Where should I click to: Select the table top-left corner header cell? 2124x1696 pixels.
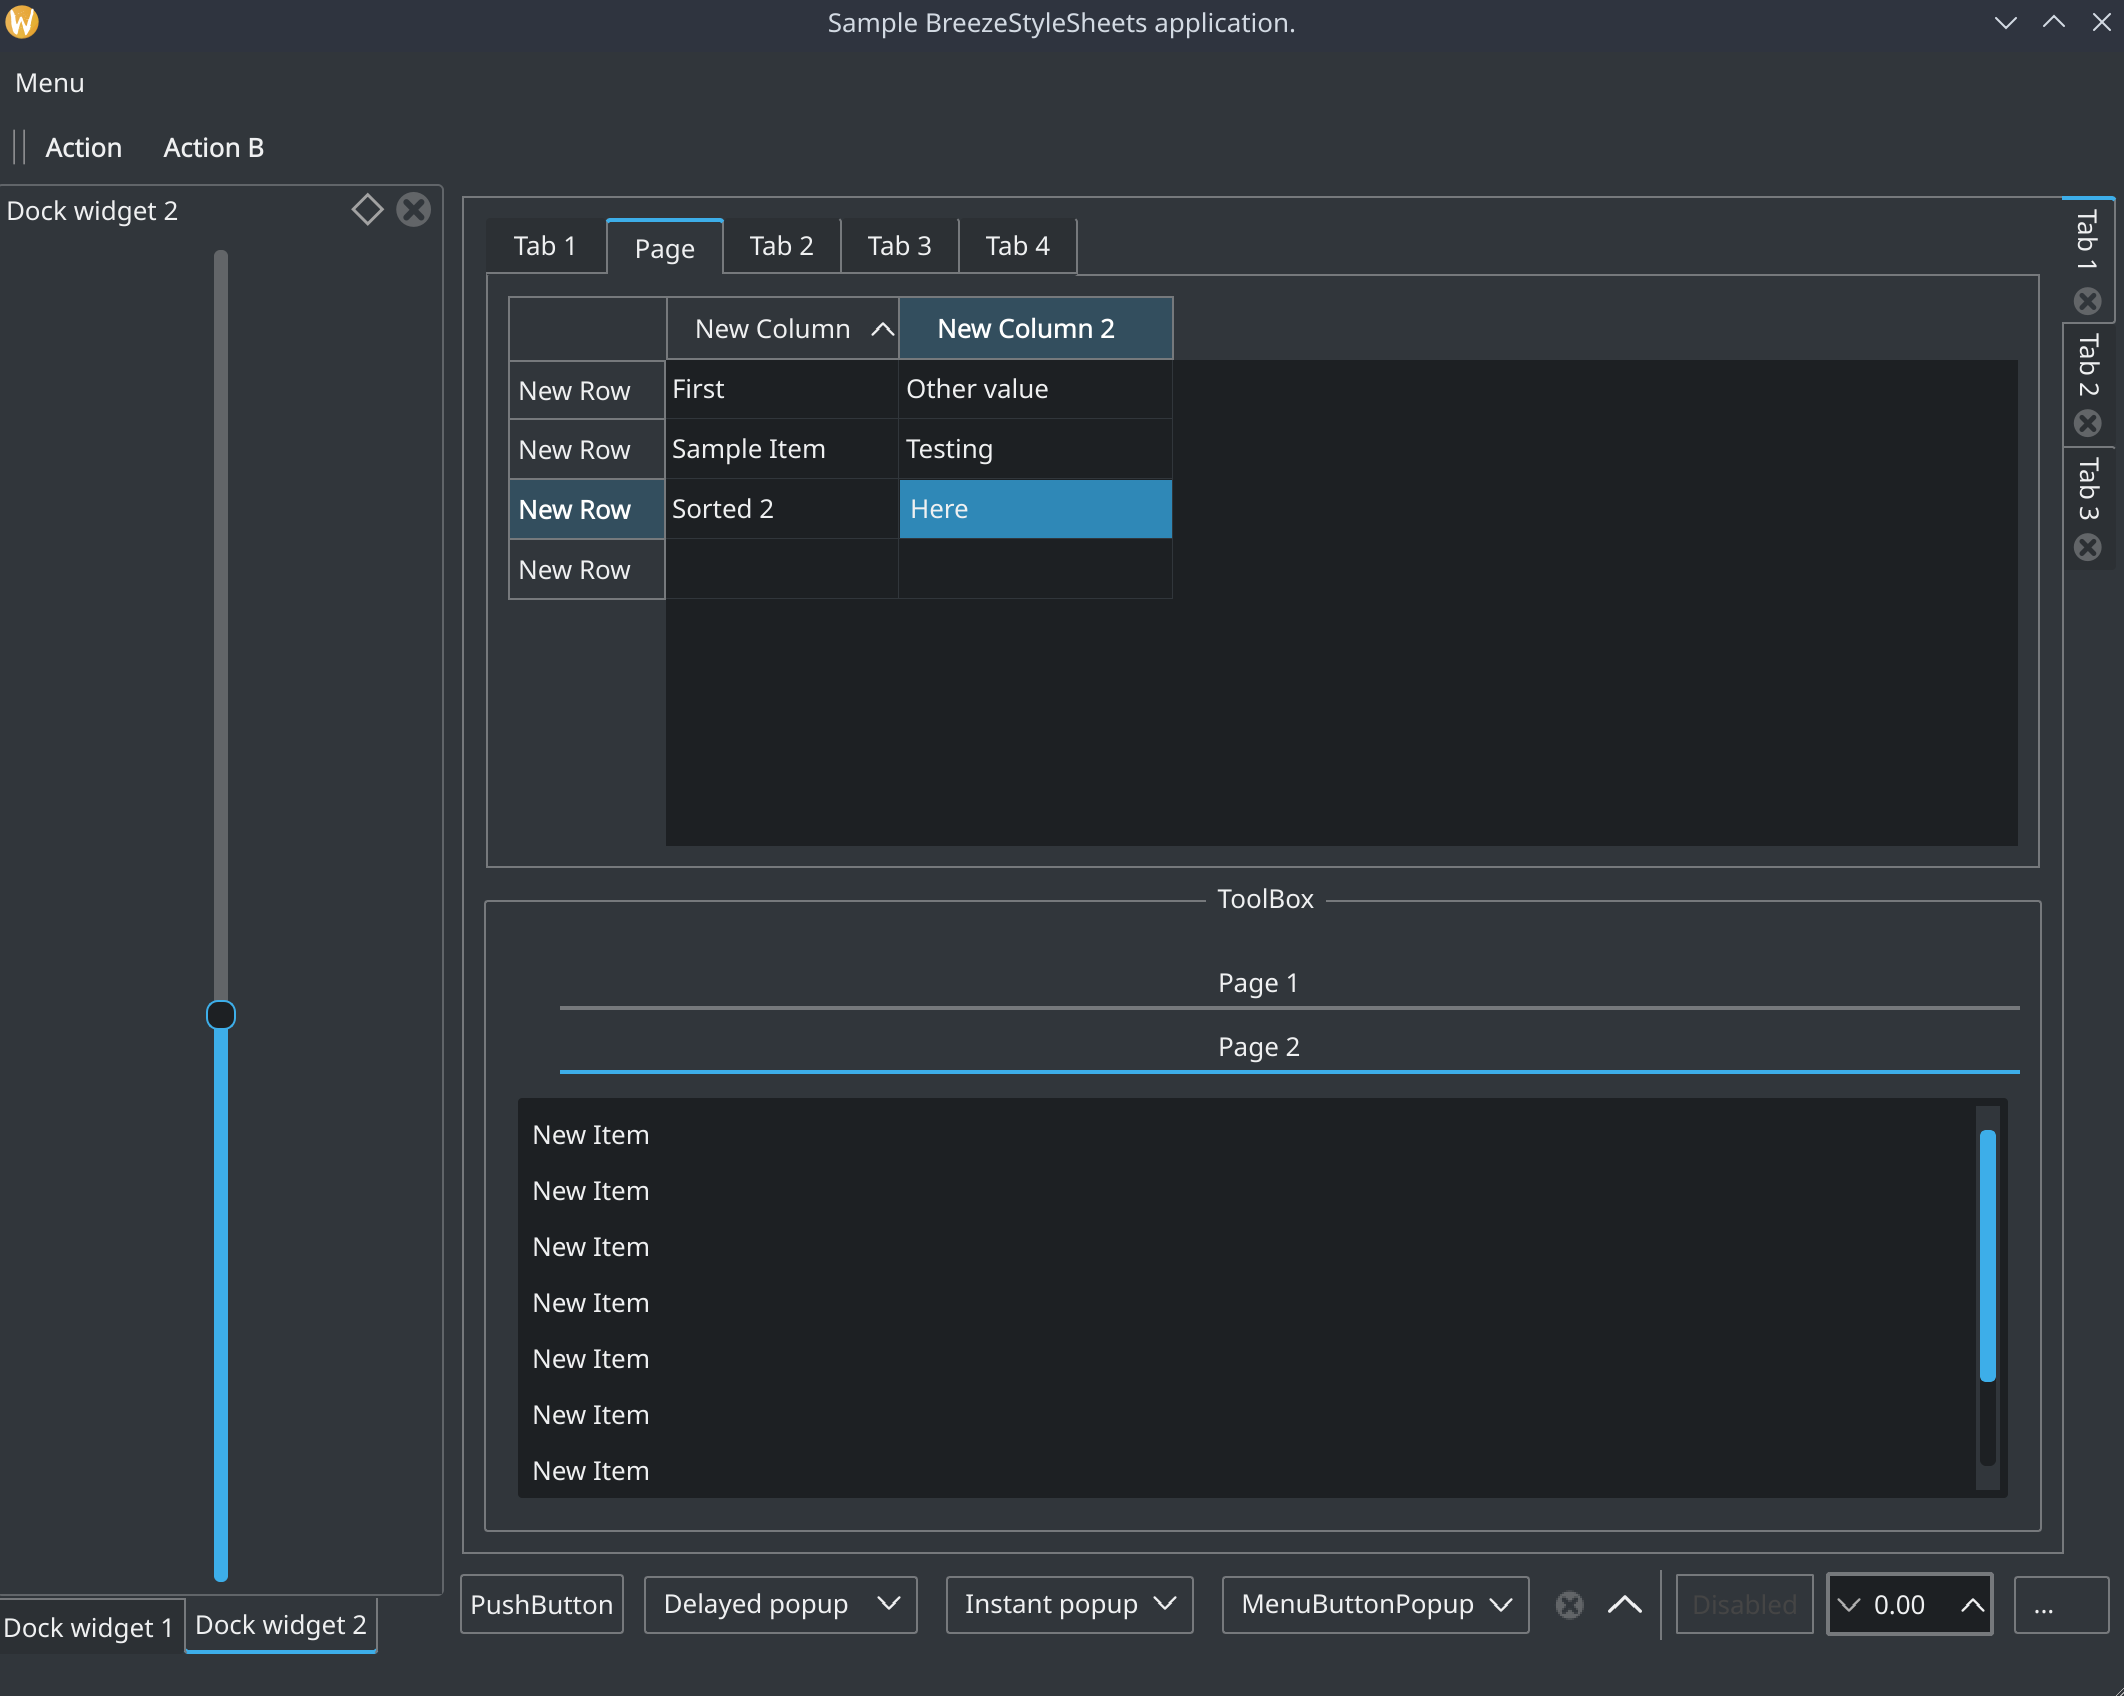pyautogui.click(x=587, y=329)
